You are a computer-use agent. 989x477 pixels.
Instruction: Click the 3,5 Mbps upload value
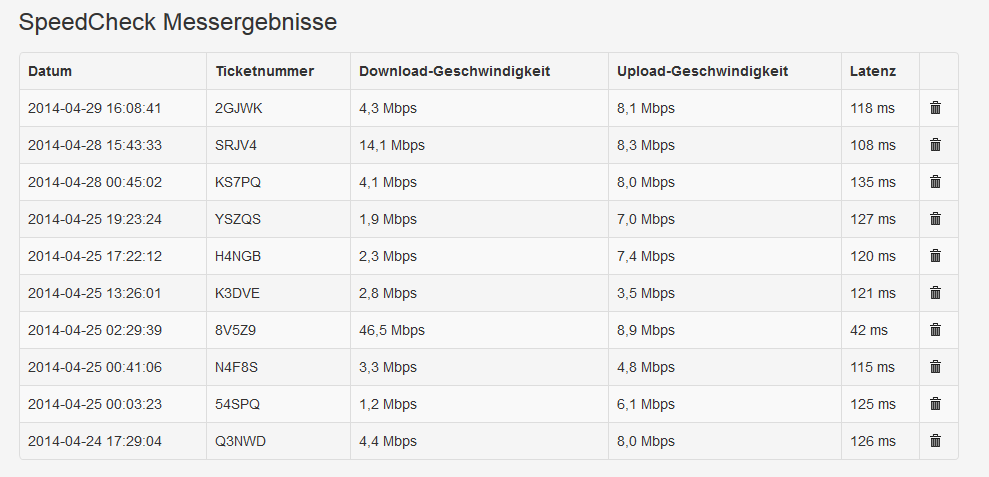pos(646,293)
